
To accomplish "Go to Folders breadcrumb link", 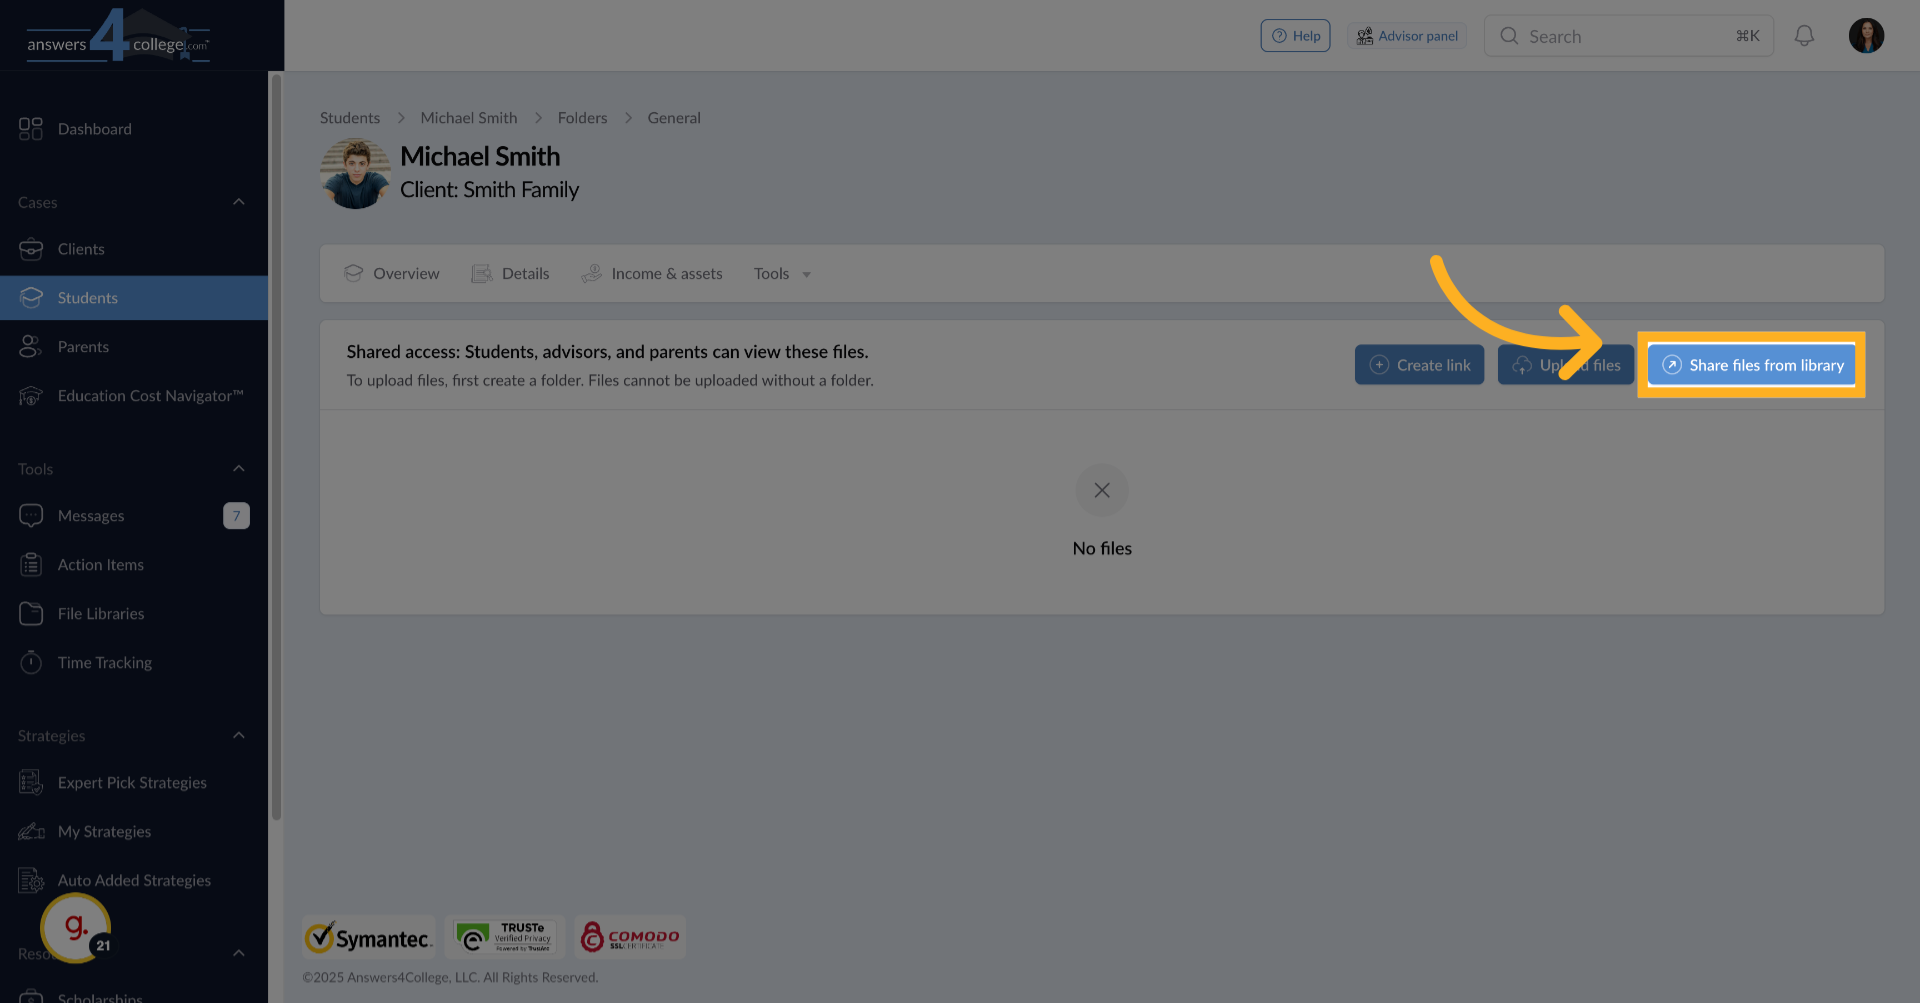I will pyautogui.click(x=583, y=118).
